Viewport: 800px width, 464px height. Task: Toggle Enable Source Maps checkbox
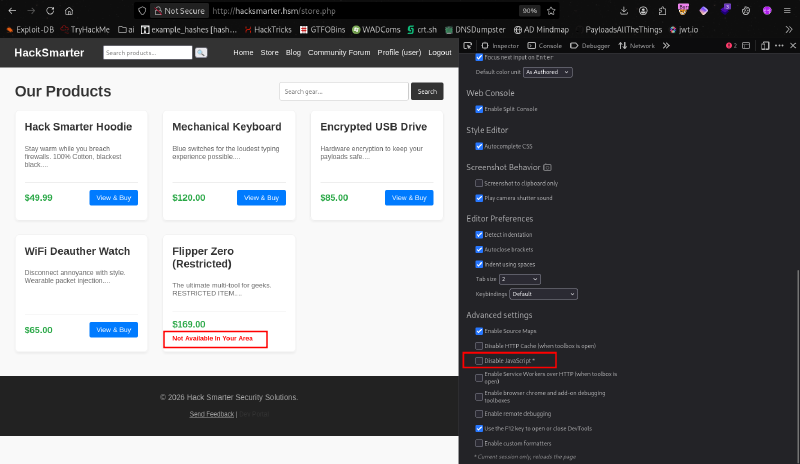479,331
